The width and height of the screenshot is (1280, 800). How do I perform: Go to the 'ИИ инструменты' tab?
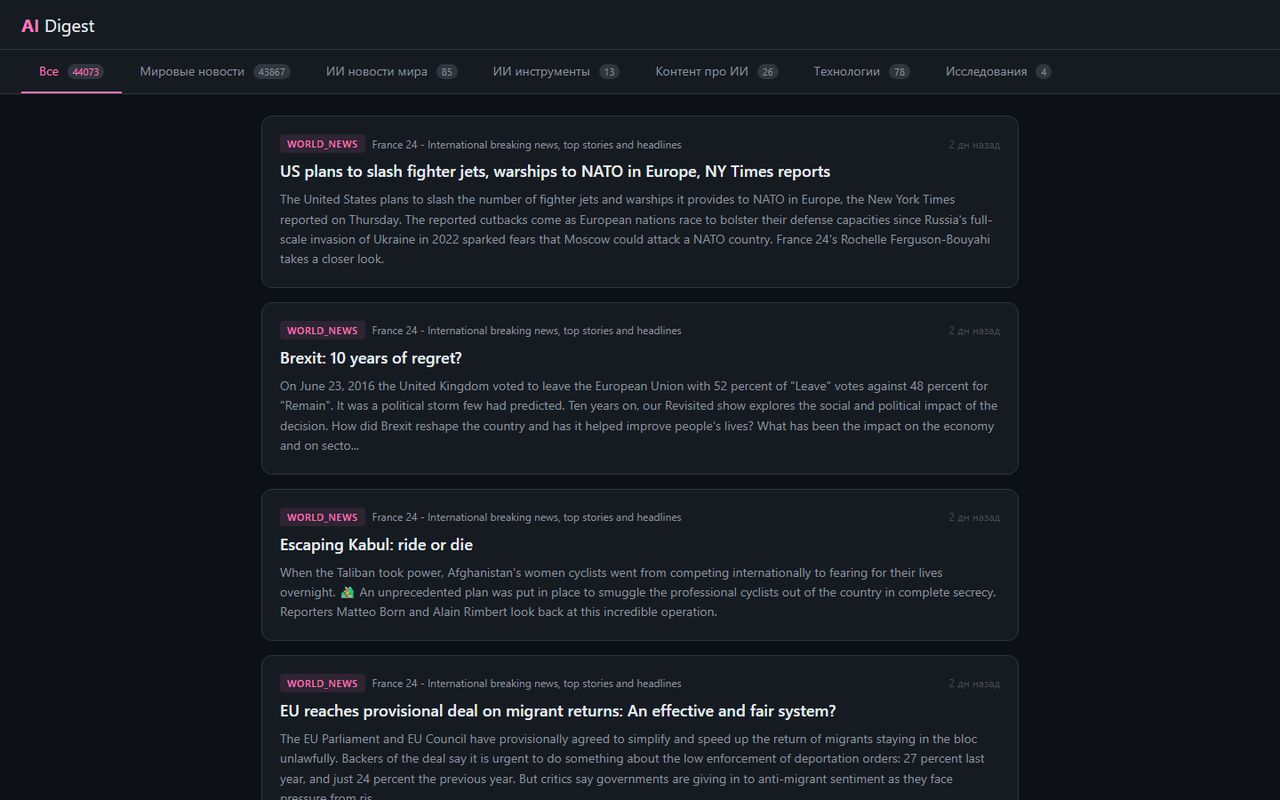point(556,72)
